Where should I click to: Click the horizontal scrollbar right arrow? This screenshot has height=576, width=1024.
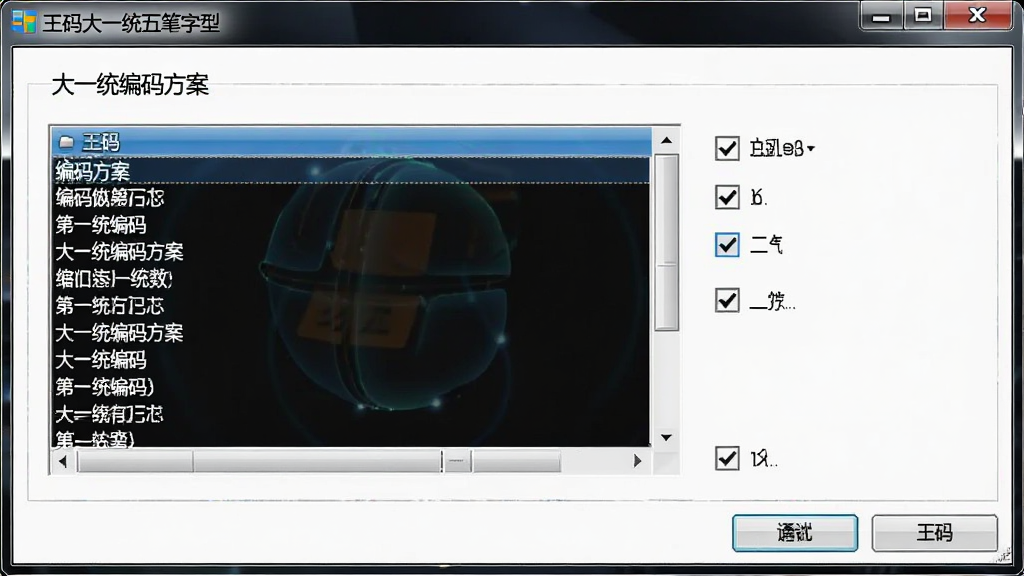(637, 461)
